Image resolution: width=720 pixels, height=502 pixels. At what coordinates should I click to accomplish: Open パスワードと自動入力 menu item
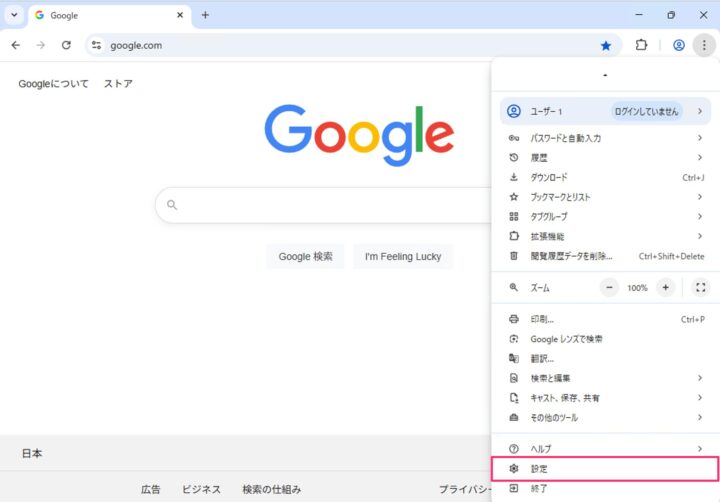[605, 138]
